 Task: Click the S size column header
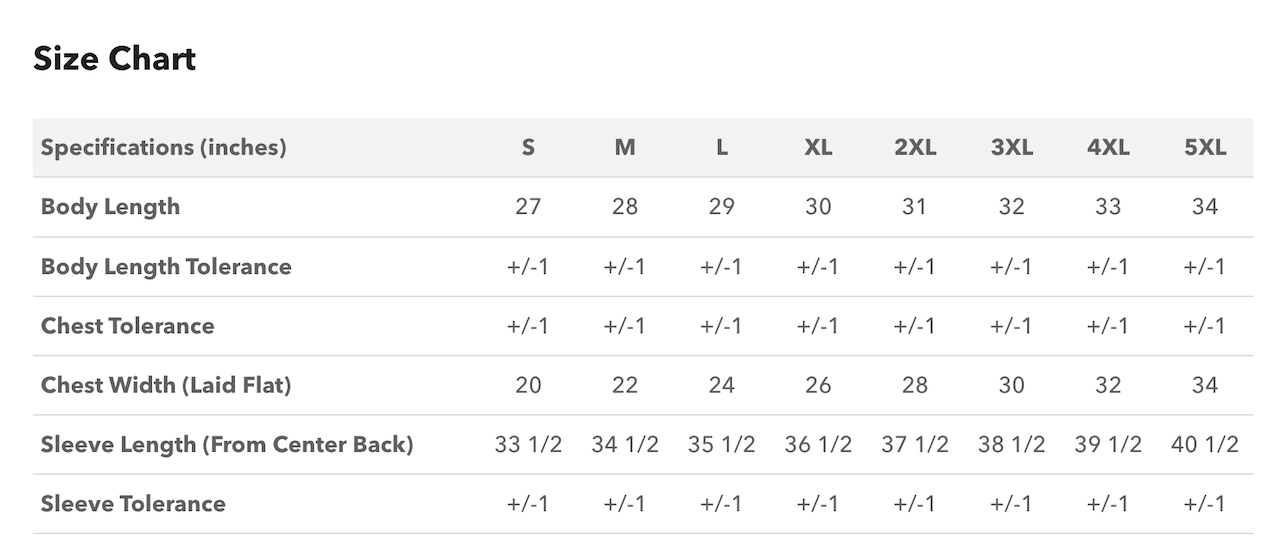(528, 148)
